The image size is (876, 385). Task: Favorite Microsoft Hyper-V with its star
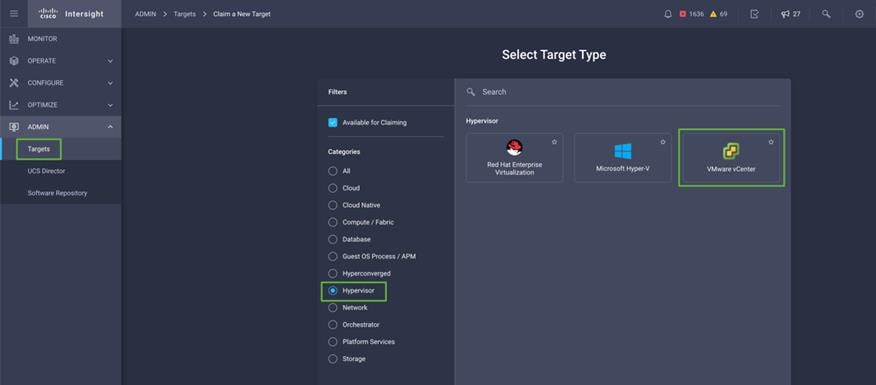point(663,142)
